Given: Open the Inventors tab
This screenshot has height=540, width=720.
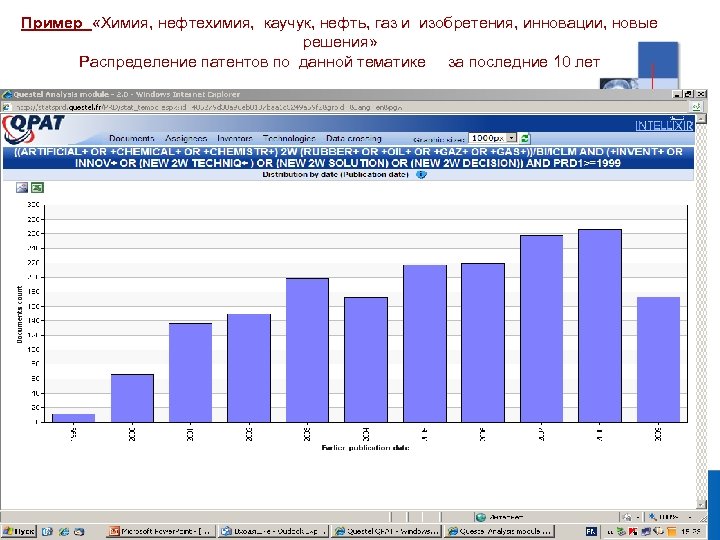Looking at the screenshot, I should click(x=235, y=138).
